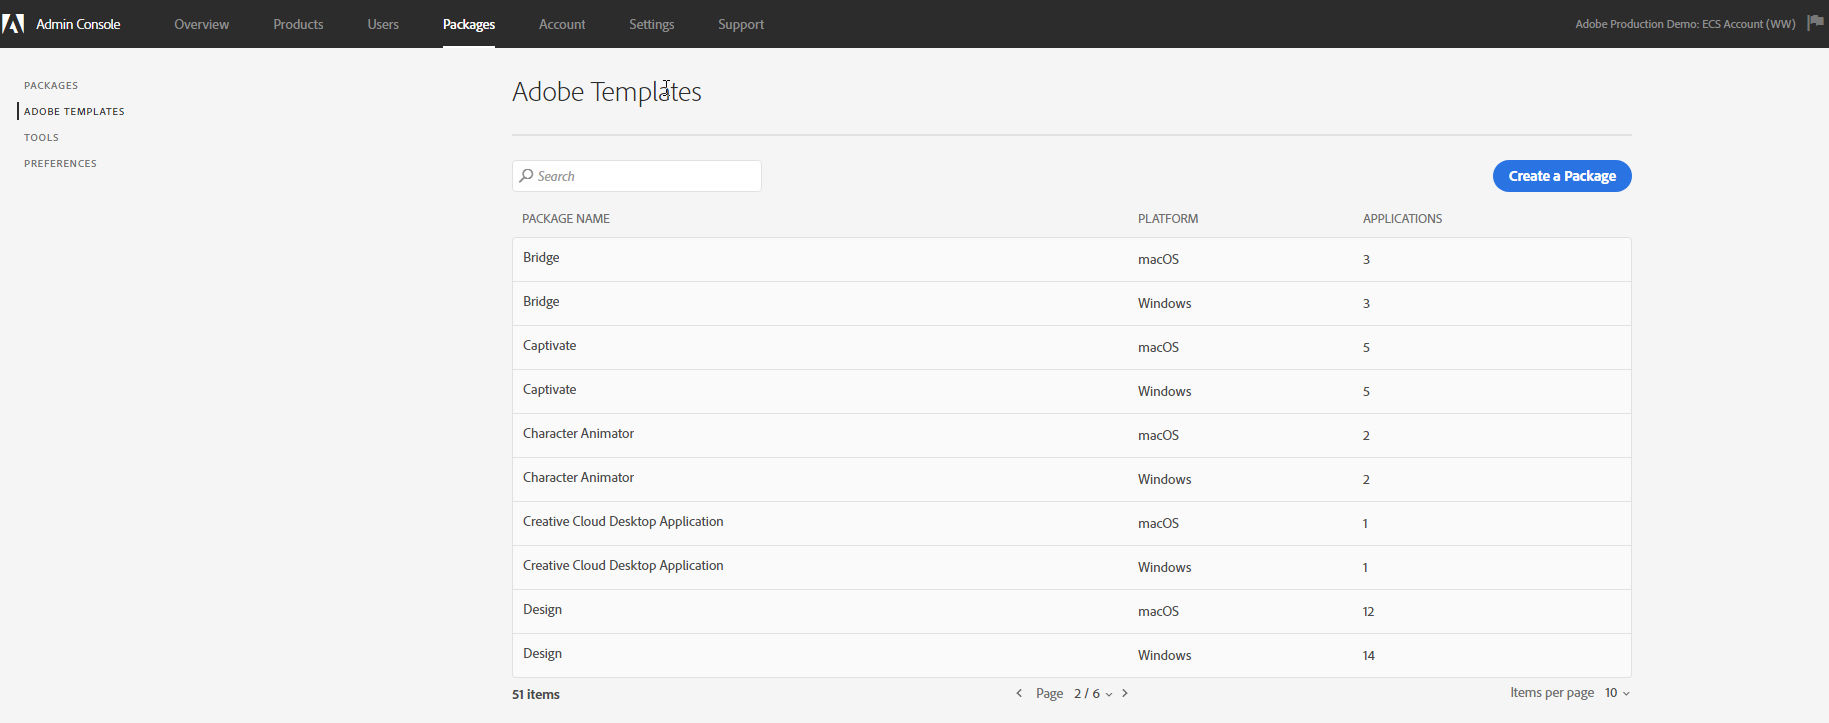Click the search magnifier icon
Image resolution: width=1829 pixels, height=723 pixels.
point(526,176)
